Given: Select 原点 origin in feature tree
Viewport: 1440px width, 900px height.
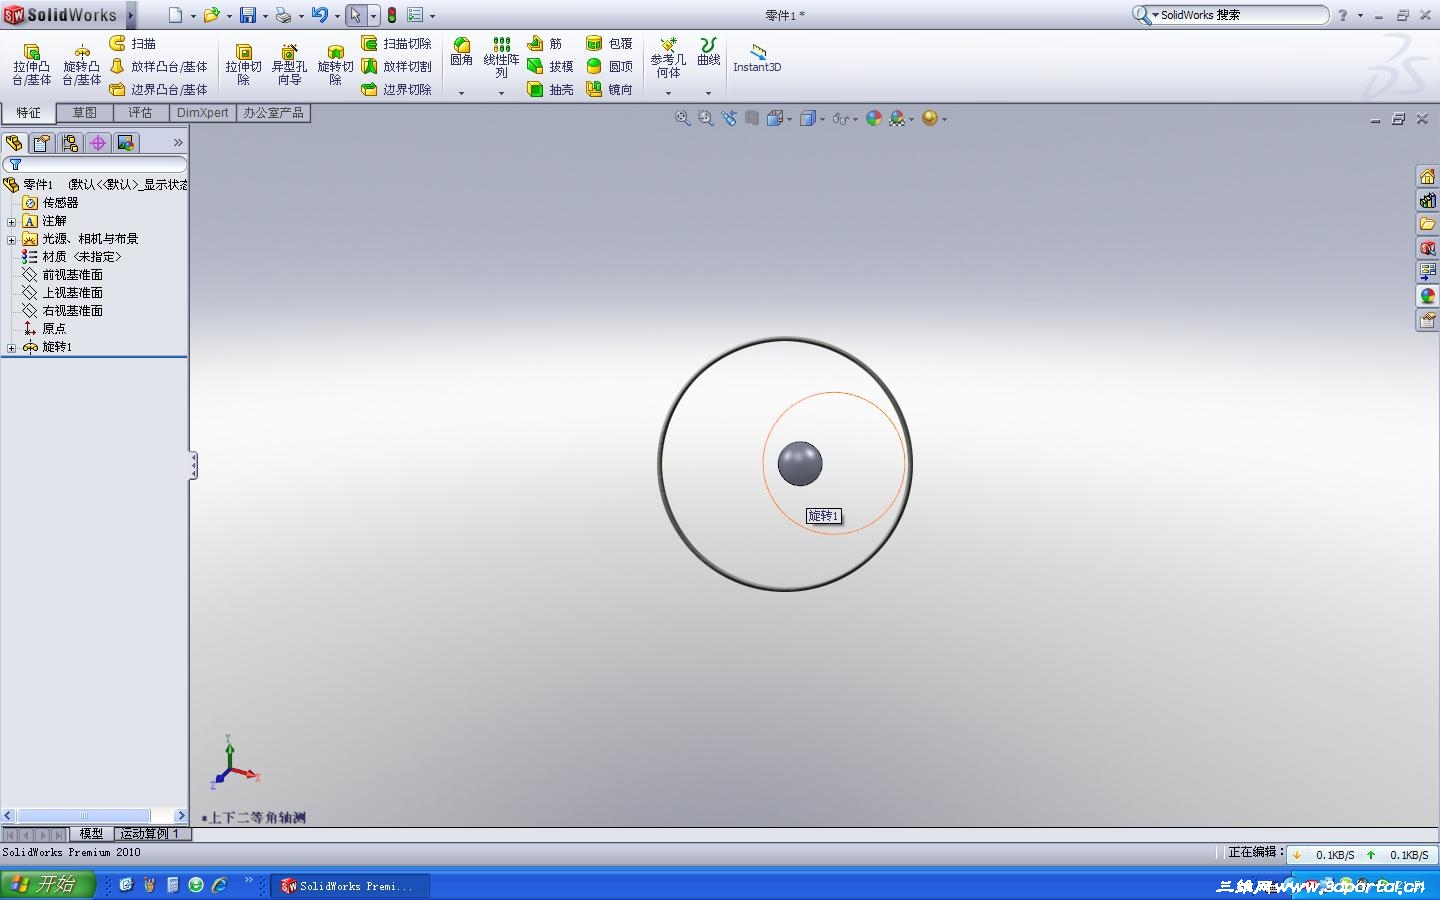Looking at the screenshot, I should [x=44, y=329].
